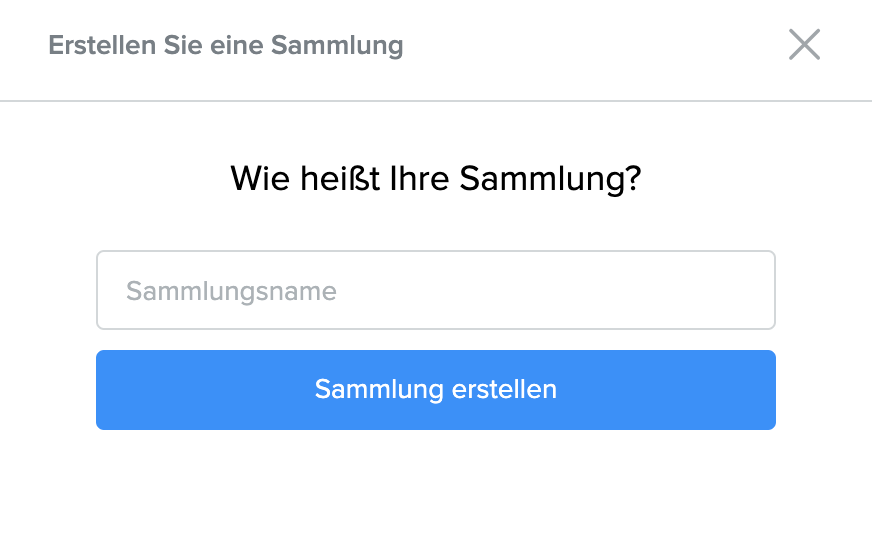Click the question heading above the input
Image resolution: width=872 pixels, height=536 pixels.
pyautogui.click(x=435, y=179)
